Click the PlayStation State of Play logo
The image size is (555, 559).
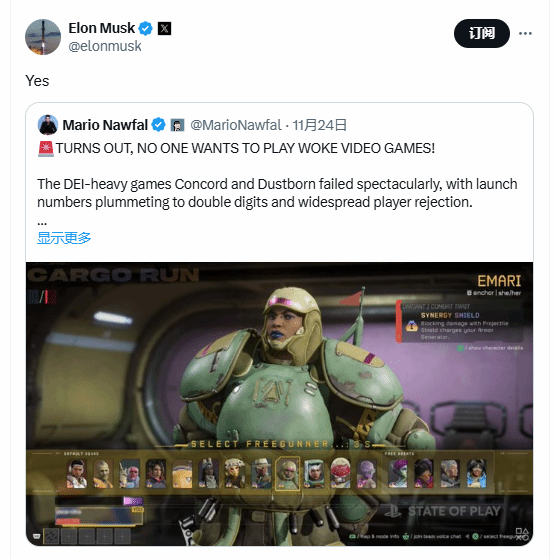443,511
